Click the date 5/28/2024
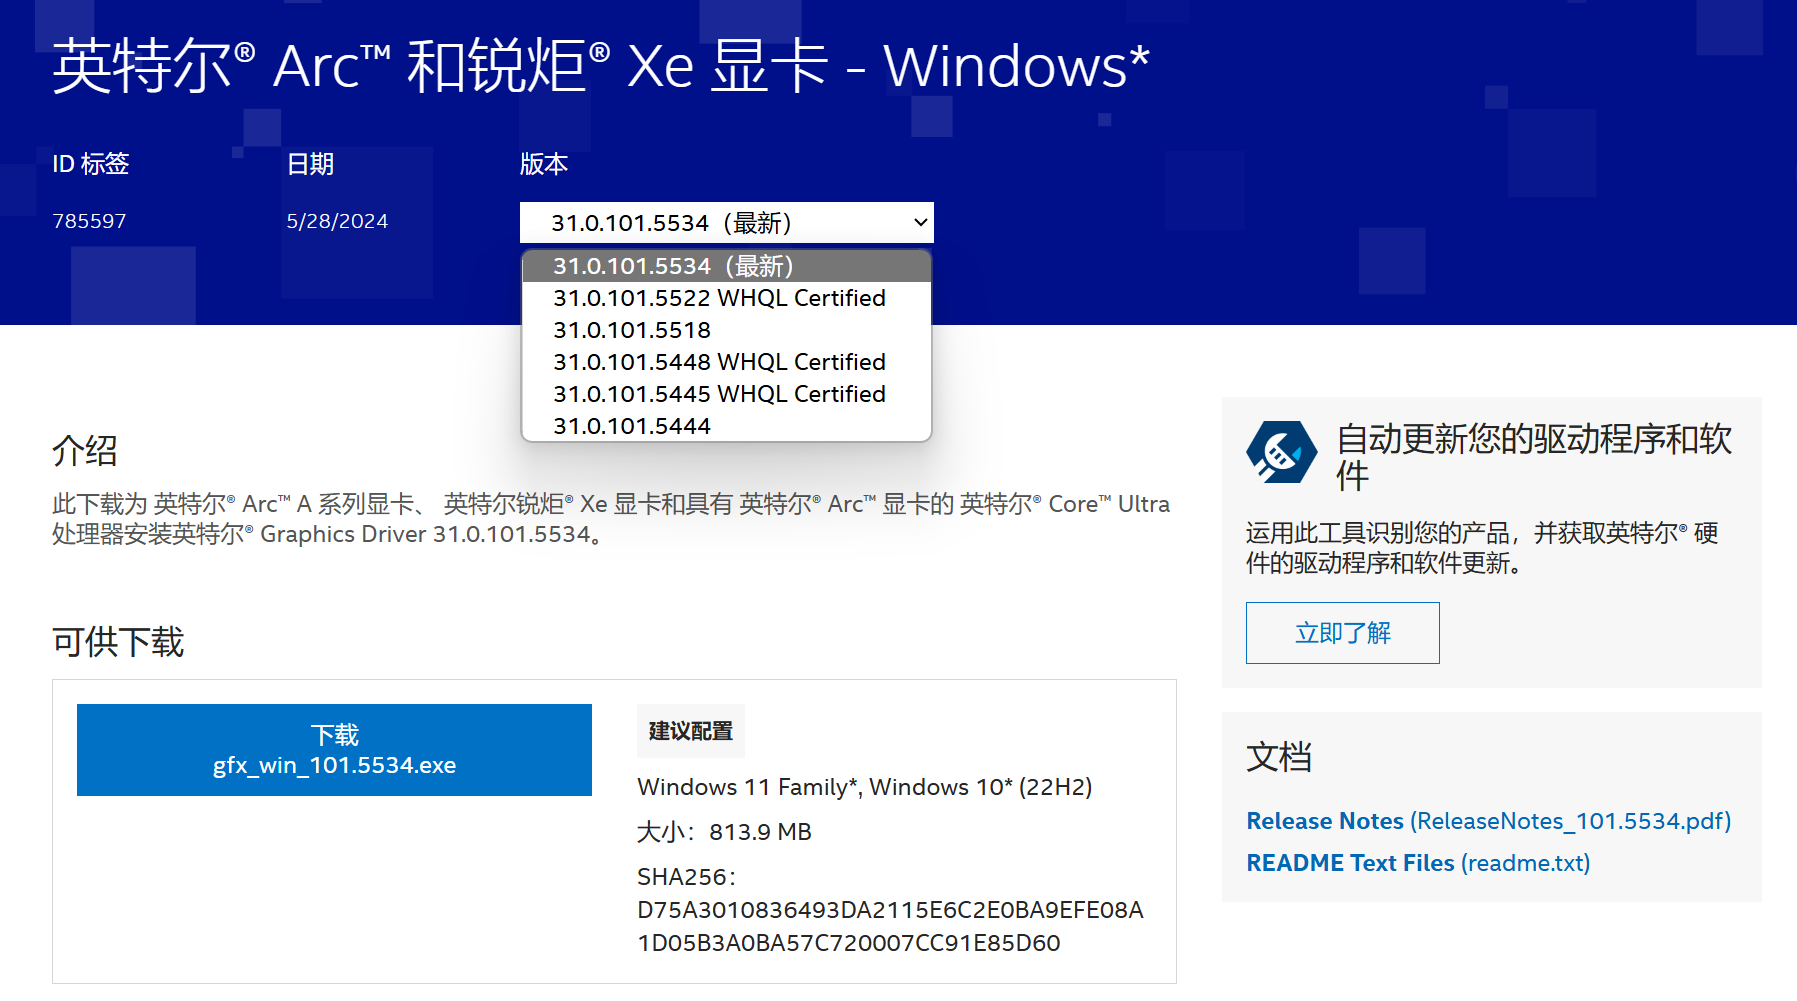This screenshot has height=1001, width=1797. [337, 221]
